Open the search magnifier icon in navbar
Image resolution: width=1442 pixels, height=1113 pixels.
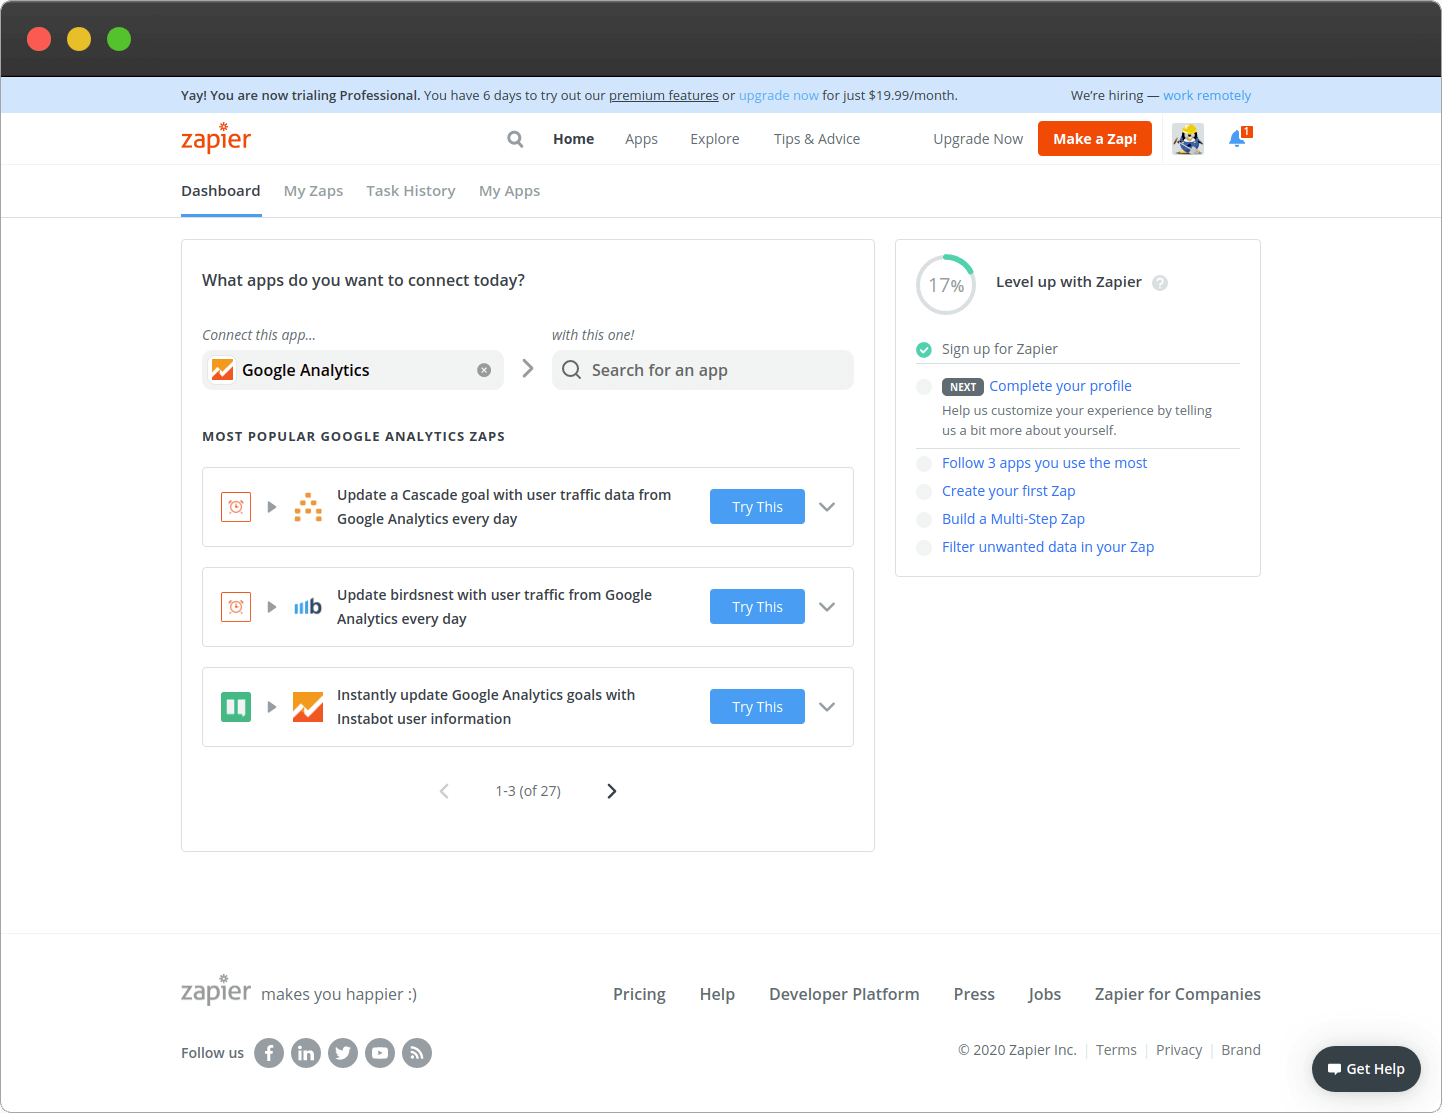[515, 139]
